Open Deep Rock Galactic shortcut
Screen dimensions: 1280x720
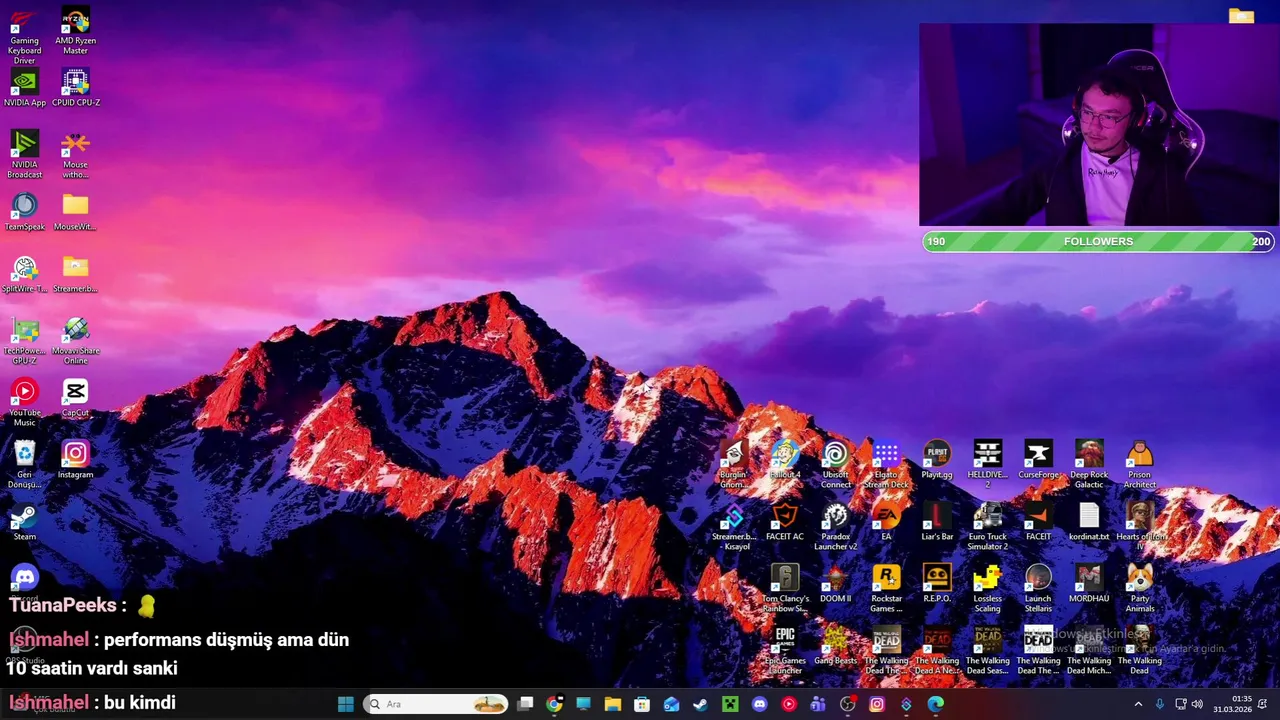click(1089, 465)
